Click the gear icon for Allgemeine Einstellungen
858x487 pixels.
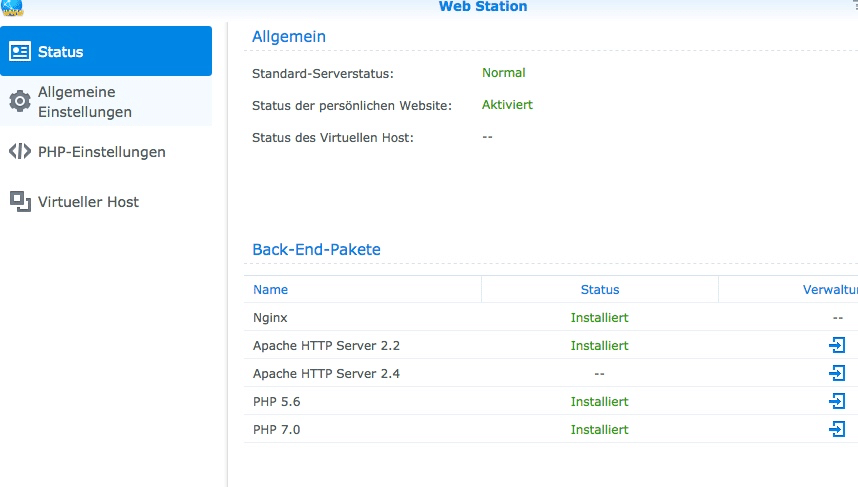click(20, 101)
